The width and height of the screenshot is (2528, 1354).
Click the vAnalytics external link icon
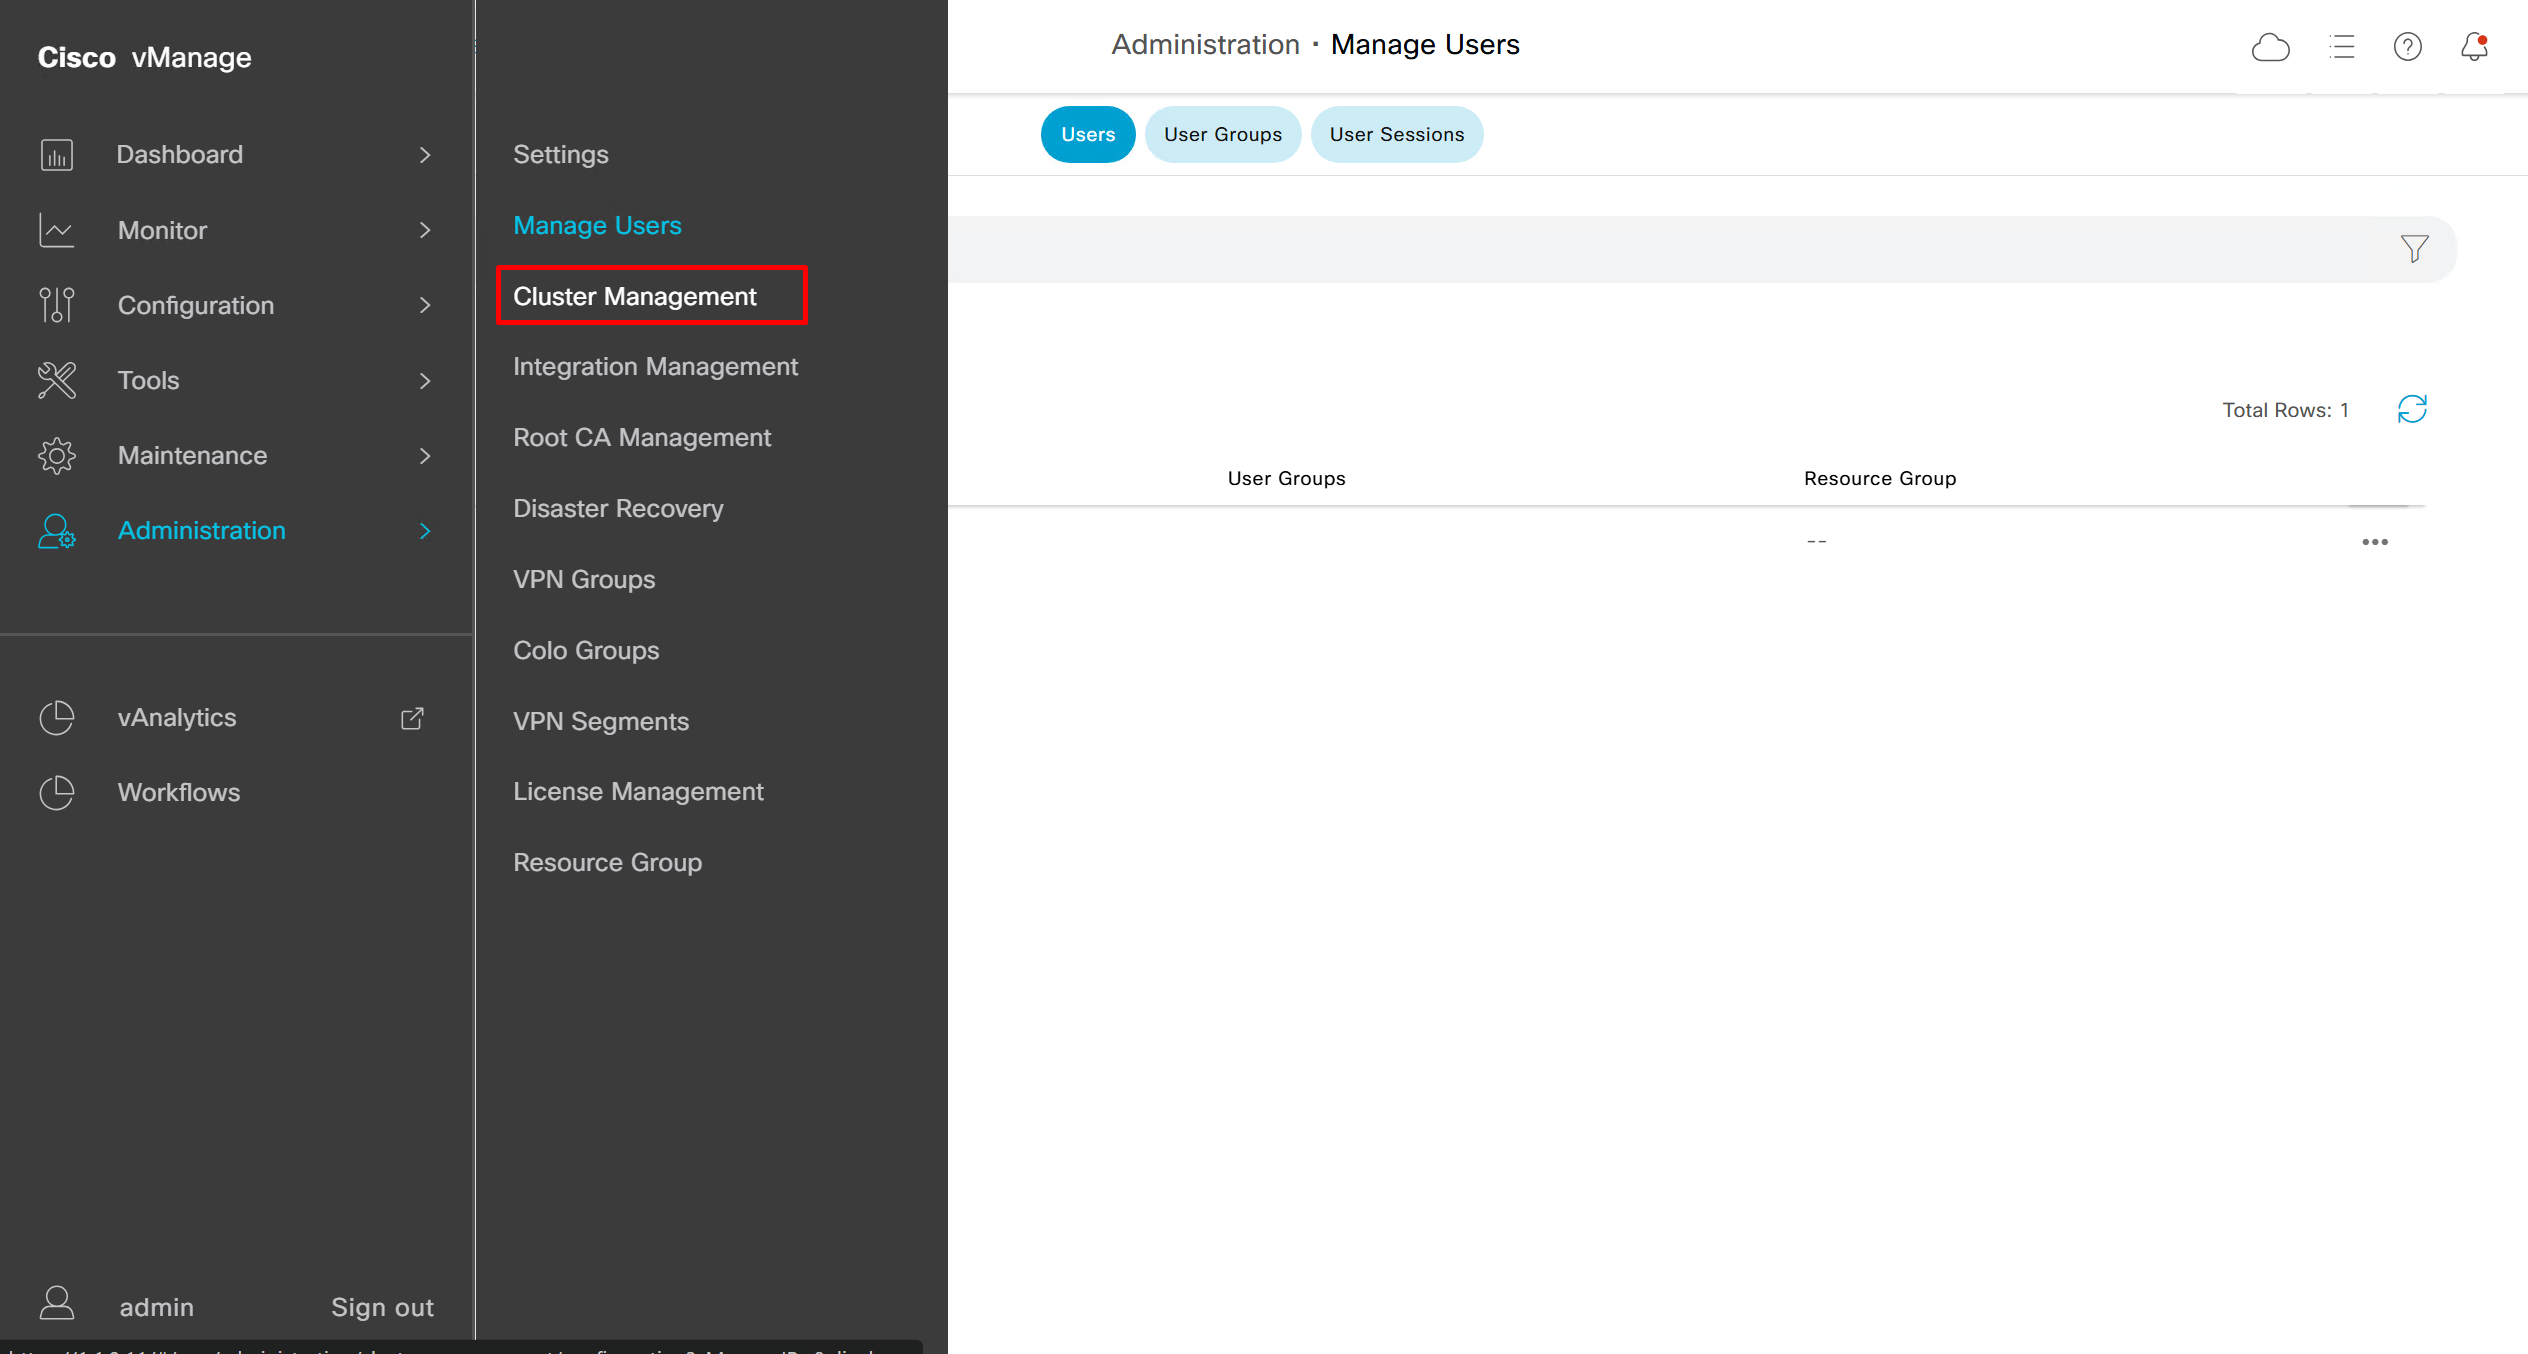click(x=412, y=718)
